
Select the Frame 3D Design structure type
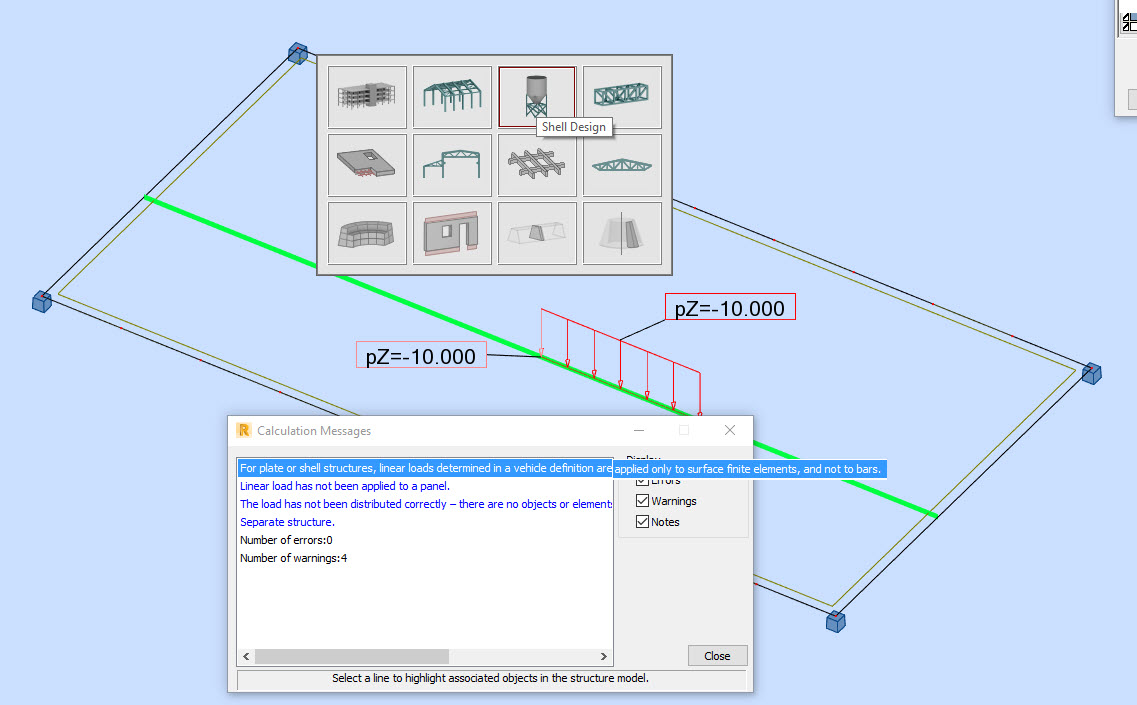coord(452,96)
